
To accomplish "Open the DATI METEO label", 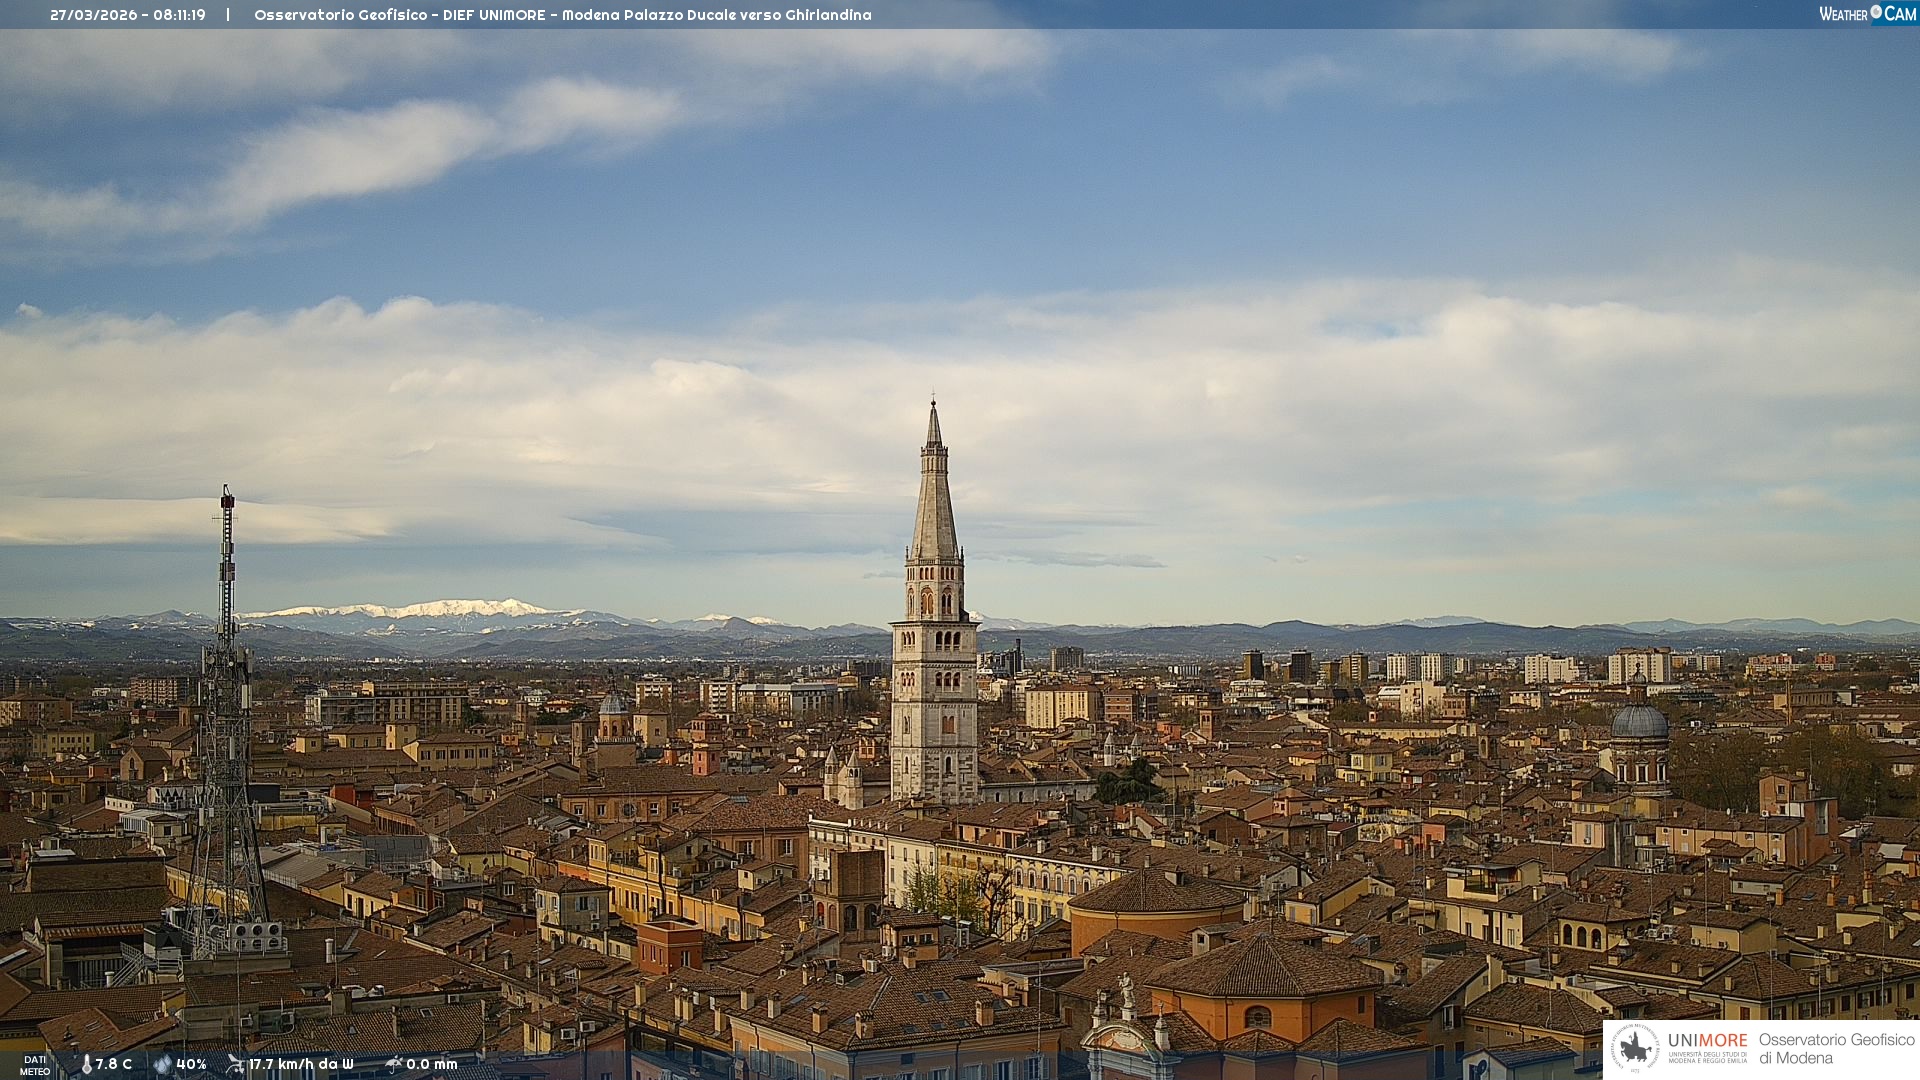I will [x=34, y=1065].
